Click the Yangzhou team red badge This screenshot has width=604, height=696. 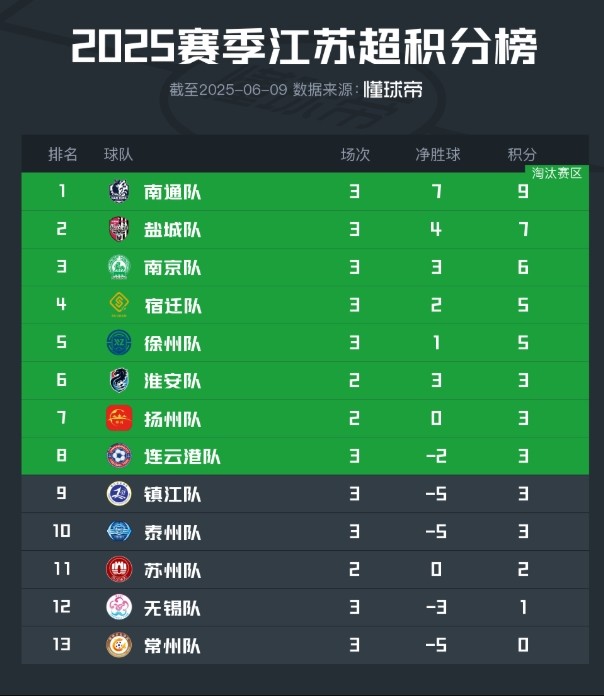119,418
